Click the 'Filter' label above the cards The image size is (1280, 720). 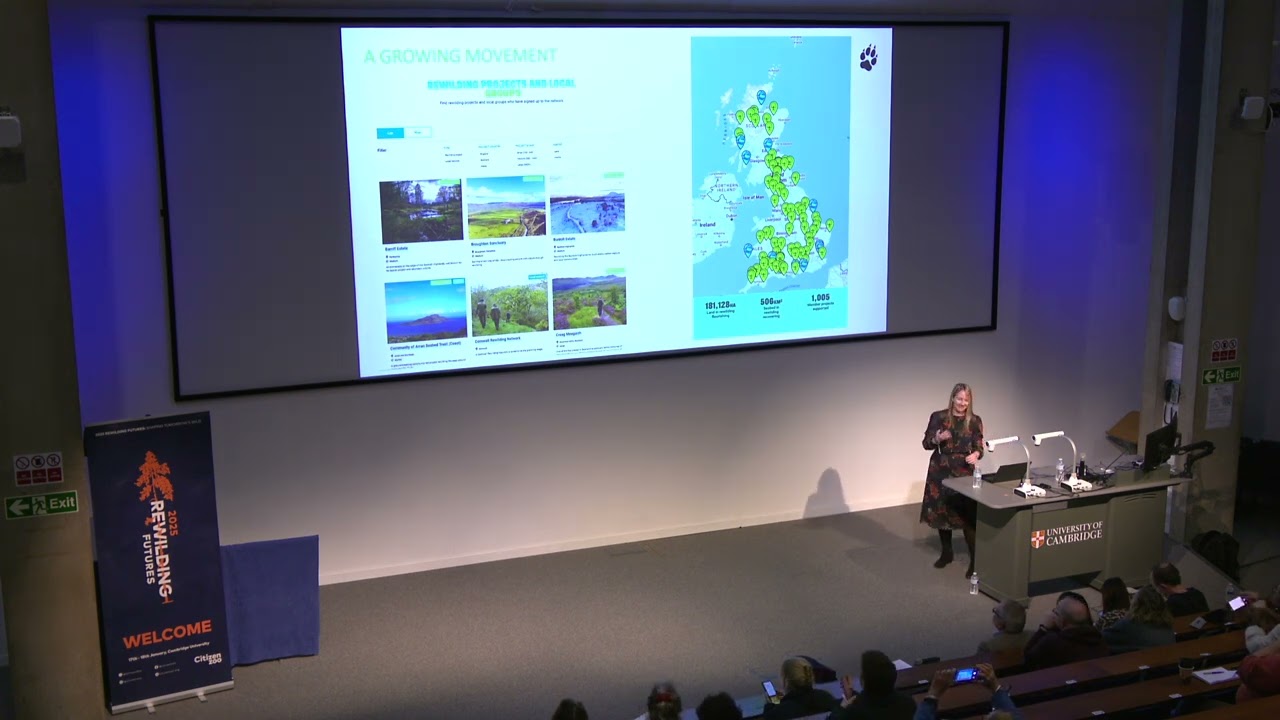point(382,150)
